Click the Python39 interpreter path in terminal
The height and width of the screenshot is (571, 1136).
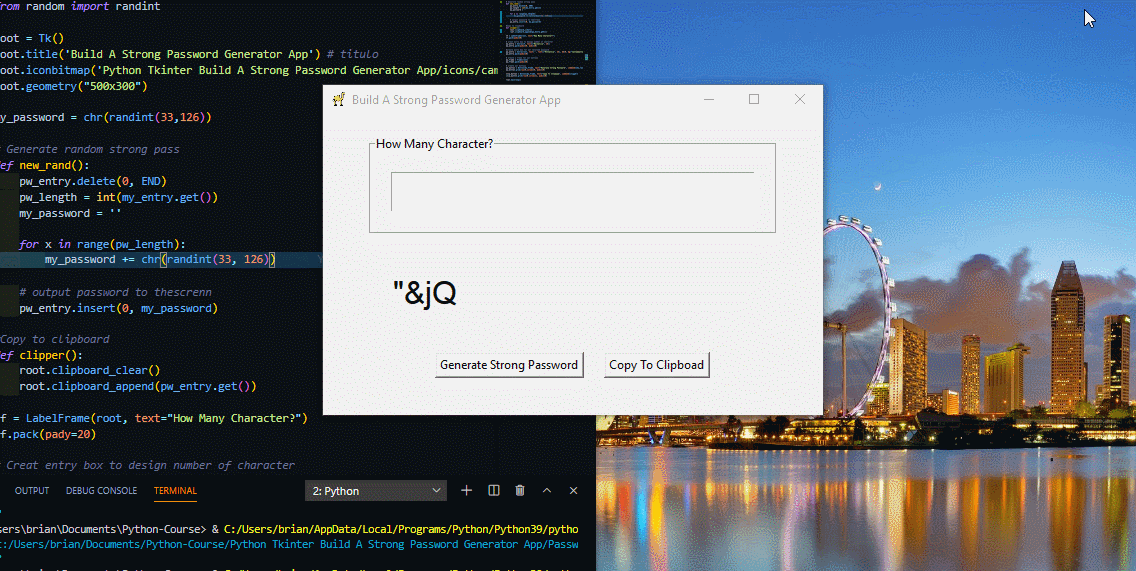(401, 529)
